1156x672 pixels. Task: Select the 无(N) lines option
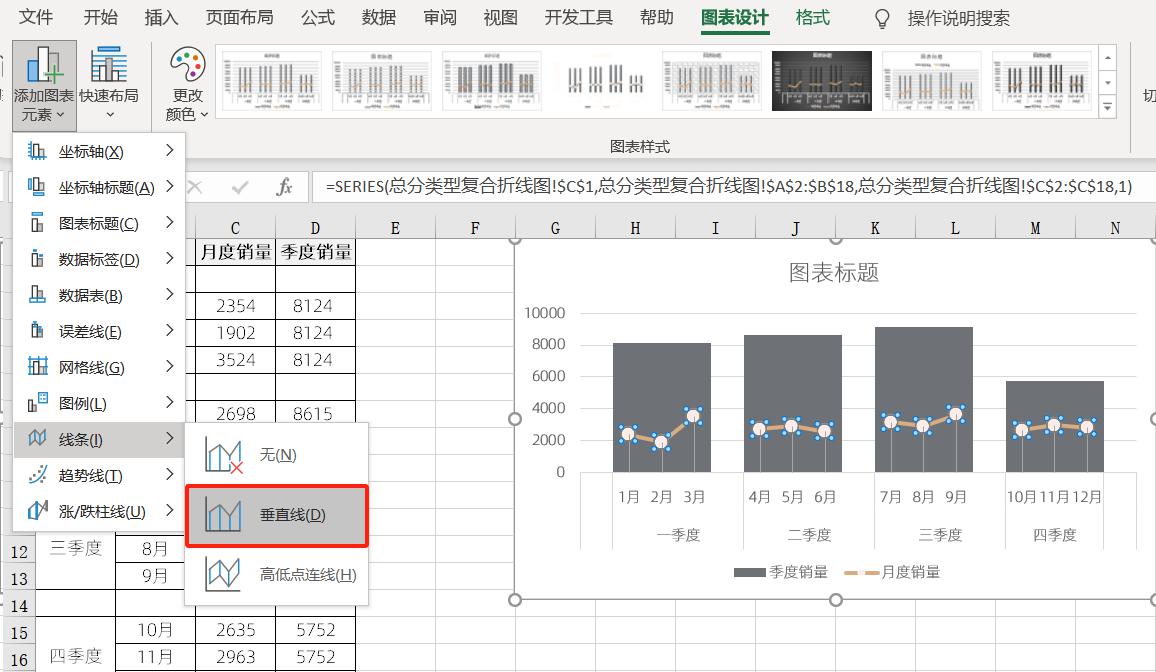(276, 455)
